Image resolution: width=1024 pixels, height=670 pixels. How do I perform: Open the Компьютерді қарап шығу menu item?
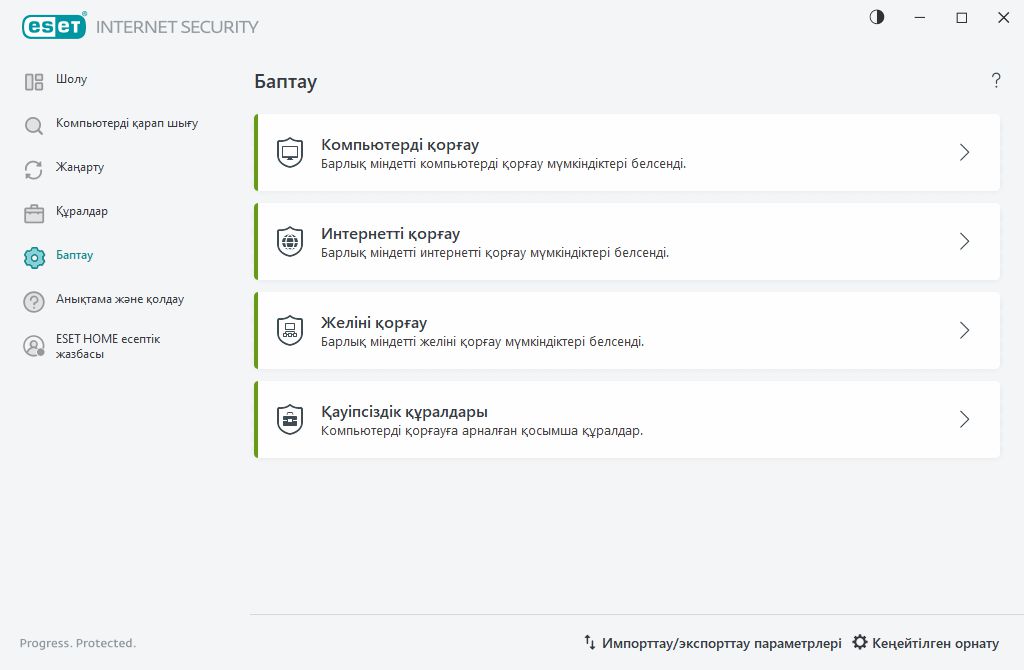[127, 124]
